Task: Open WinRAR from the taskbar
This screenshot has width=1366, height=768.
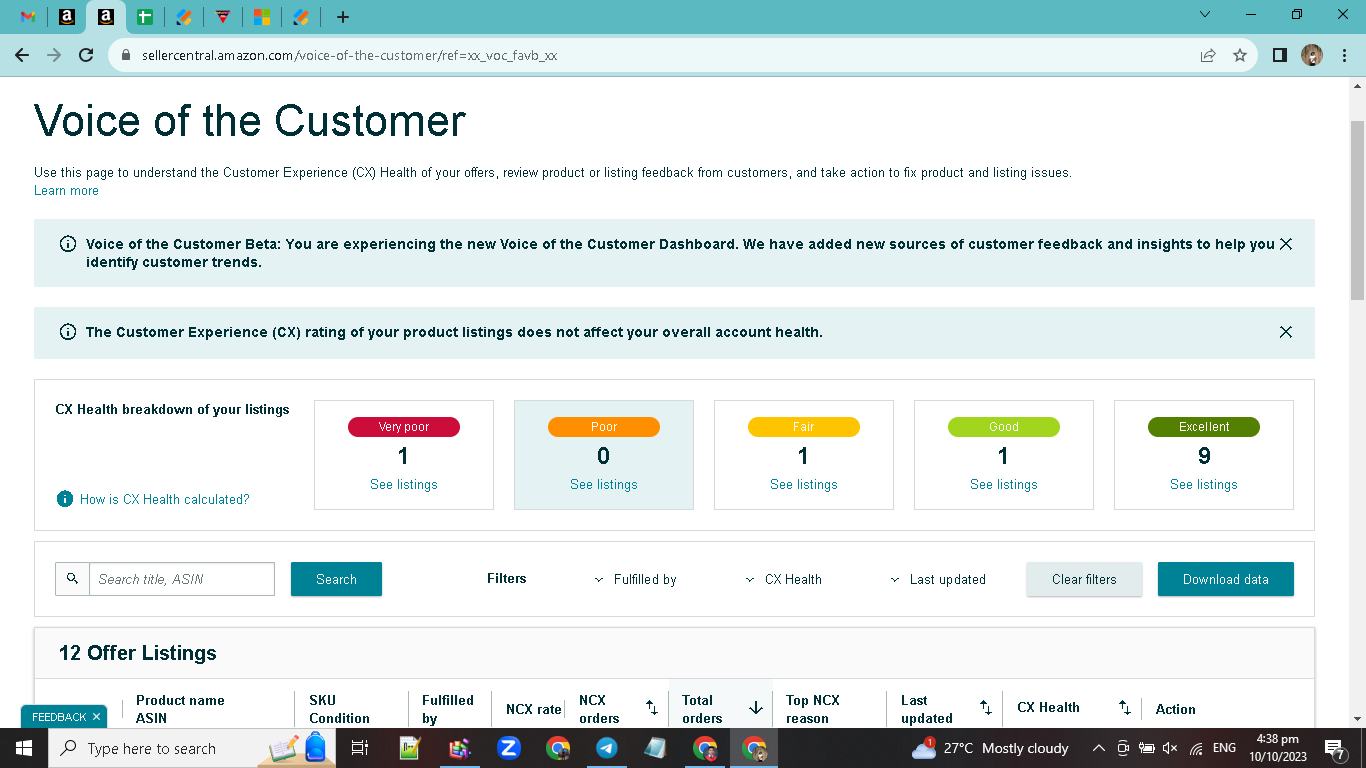Action: [460, 748]
